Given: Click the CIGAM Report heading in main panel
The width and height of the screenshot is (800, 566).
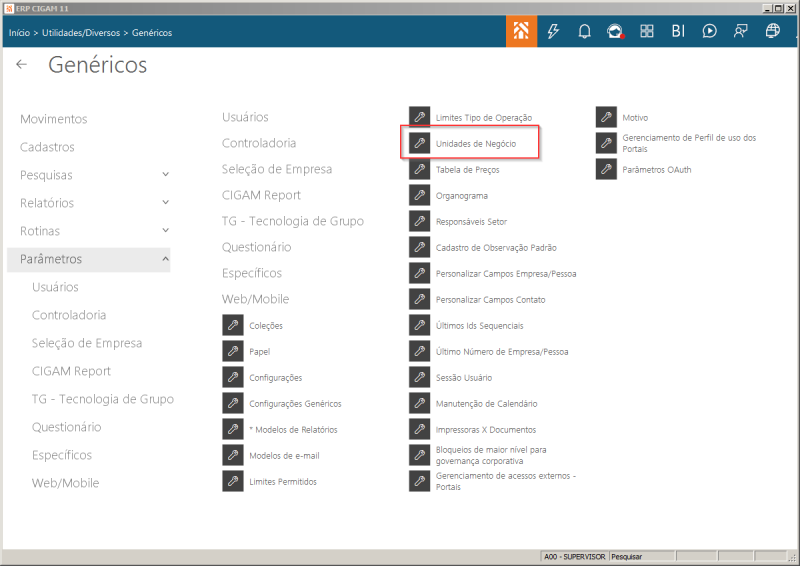Looking at the screenshot, I should (261, 195).
